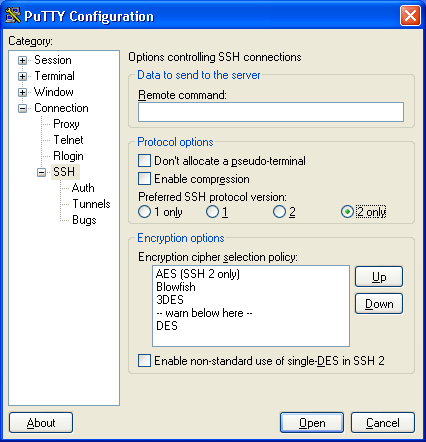
Task: Open the Bugs settings panel
Action: pos(84,220)
